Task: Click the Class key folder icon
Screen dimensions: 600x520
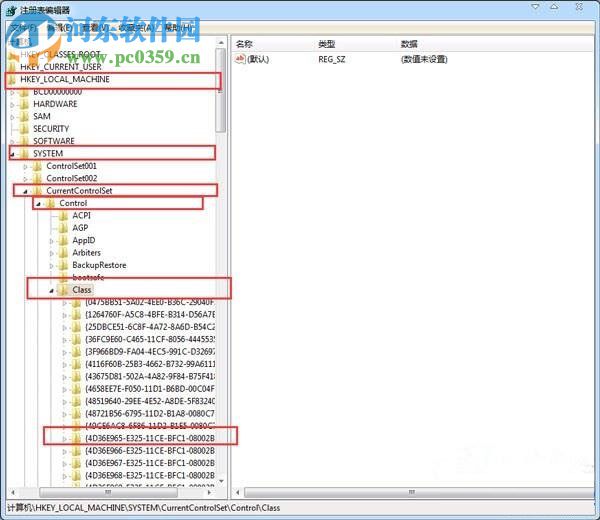Action: click(x=63, y=290)
